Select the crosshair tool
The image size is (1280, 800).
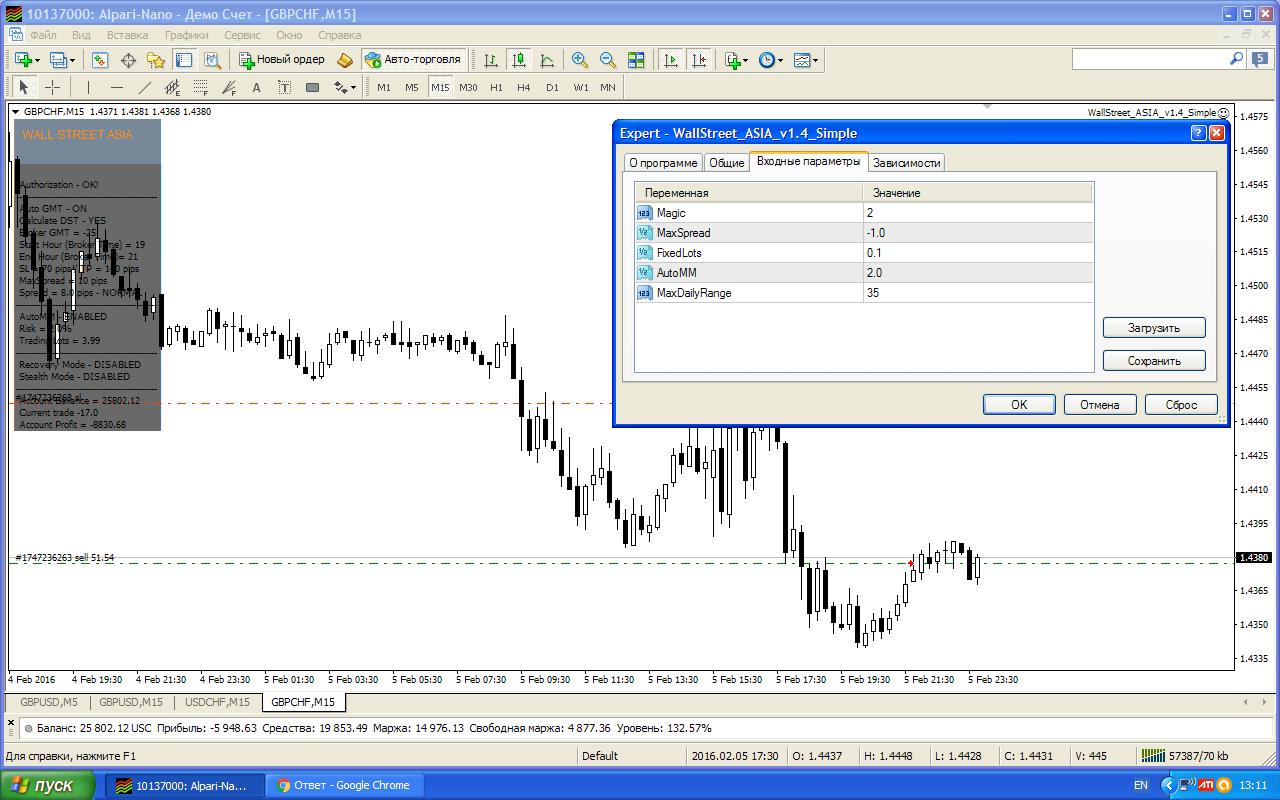[x=53, y=87]
